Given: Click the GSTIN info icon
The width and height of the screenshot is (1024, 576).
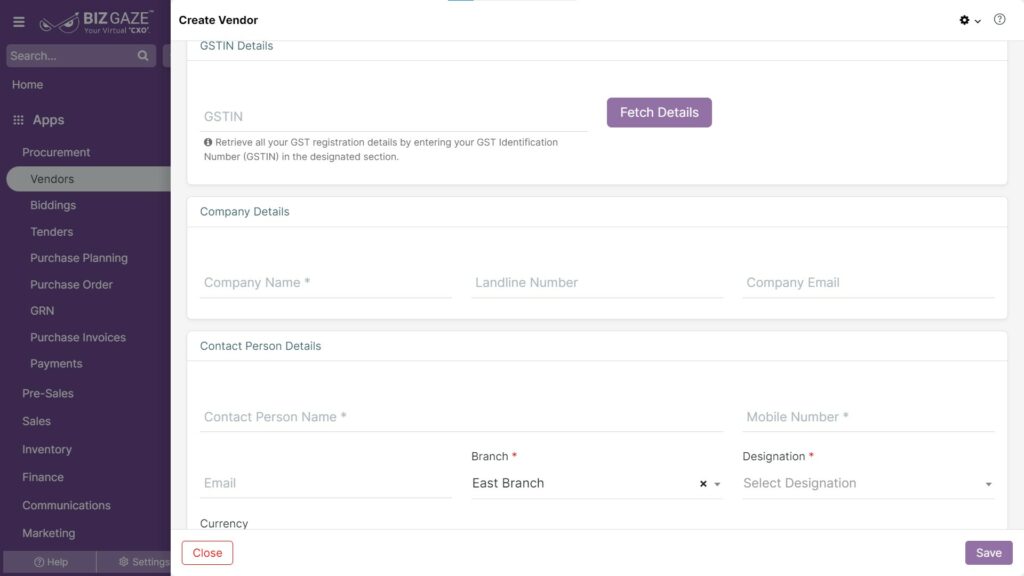Looking at the screenshot, I should [208, 142].
